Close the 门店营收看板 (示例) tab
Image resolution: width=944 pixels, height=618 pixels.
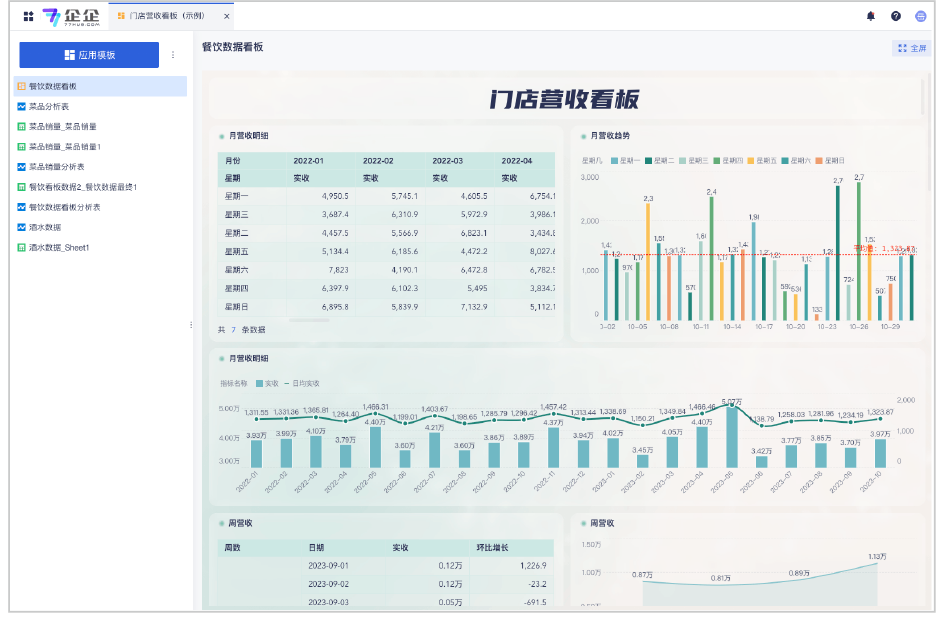[x=227, y=17]
